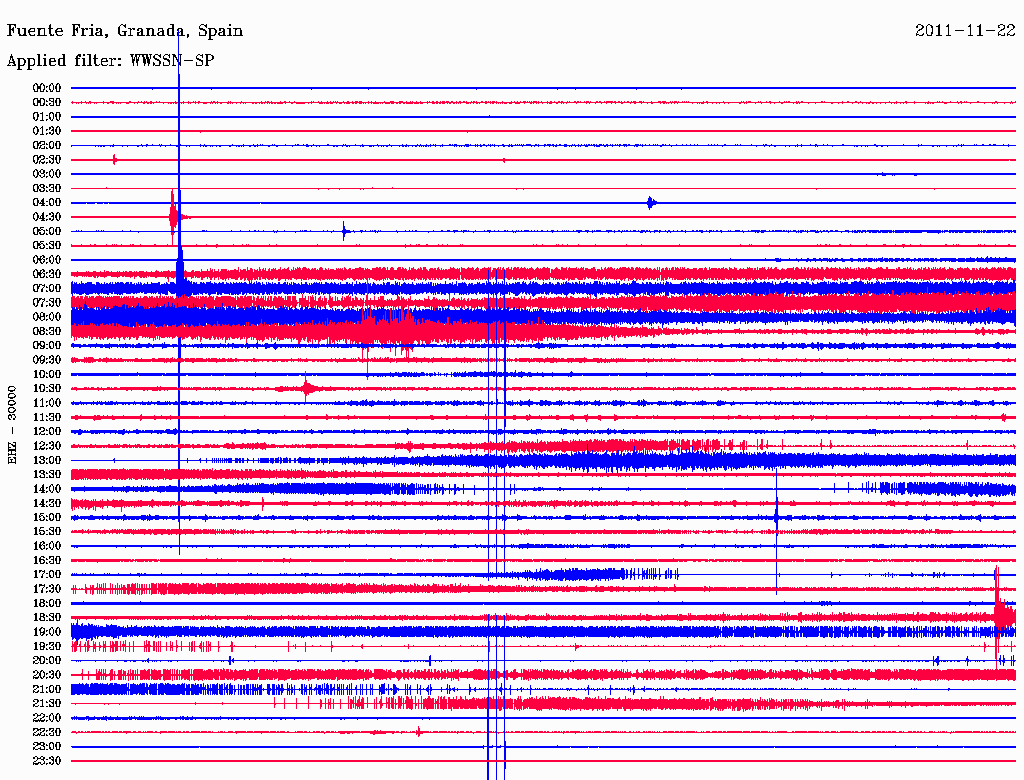Select the 14:30 time label
This screenshot has height=780, width=1024.
[x=47, y=503]
